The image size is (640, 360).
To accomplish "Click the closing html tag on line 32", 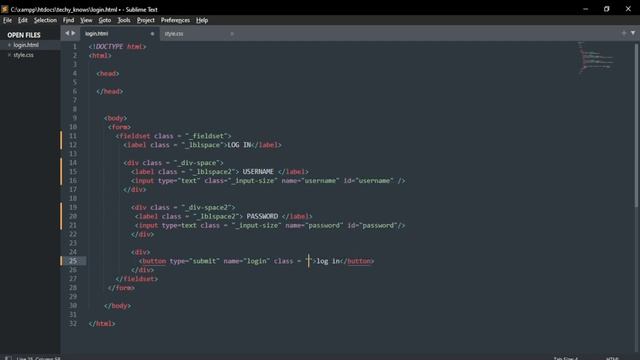I will pyautogui.click(x=102, y=324).
